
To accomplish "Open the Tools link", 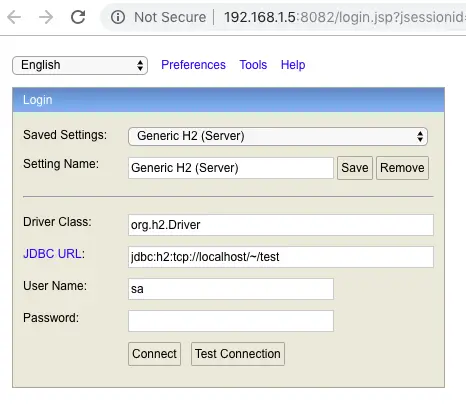I will [253, 65].
